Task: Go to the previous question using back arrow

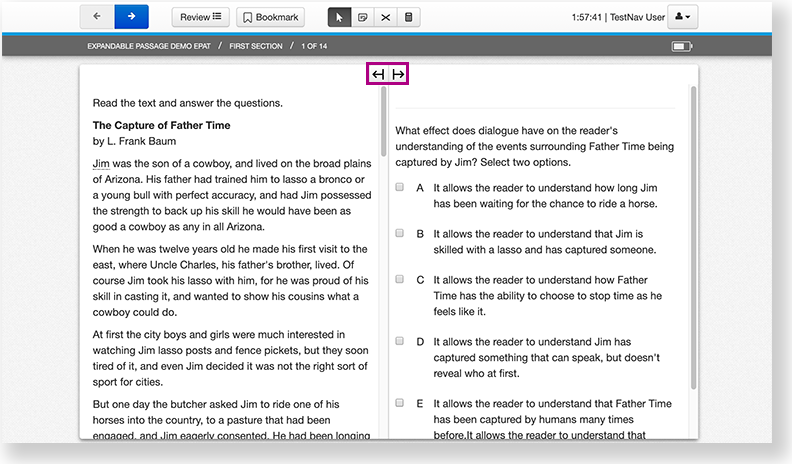Action: click(97, 17)
